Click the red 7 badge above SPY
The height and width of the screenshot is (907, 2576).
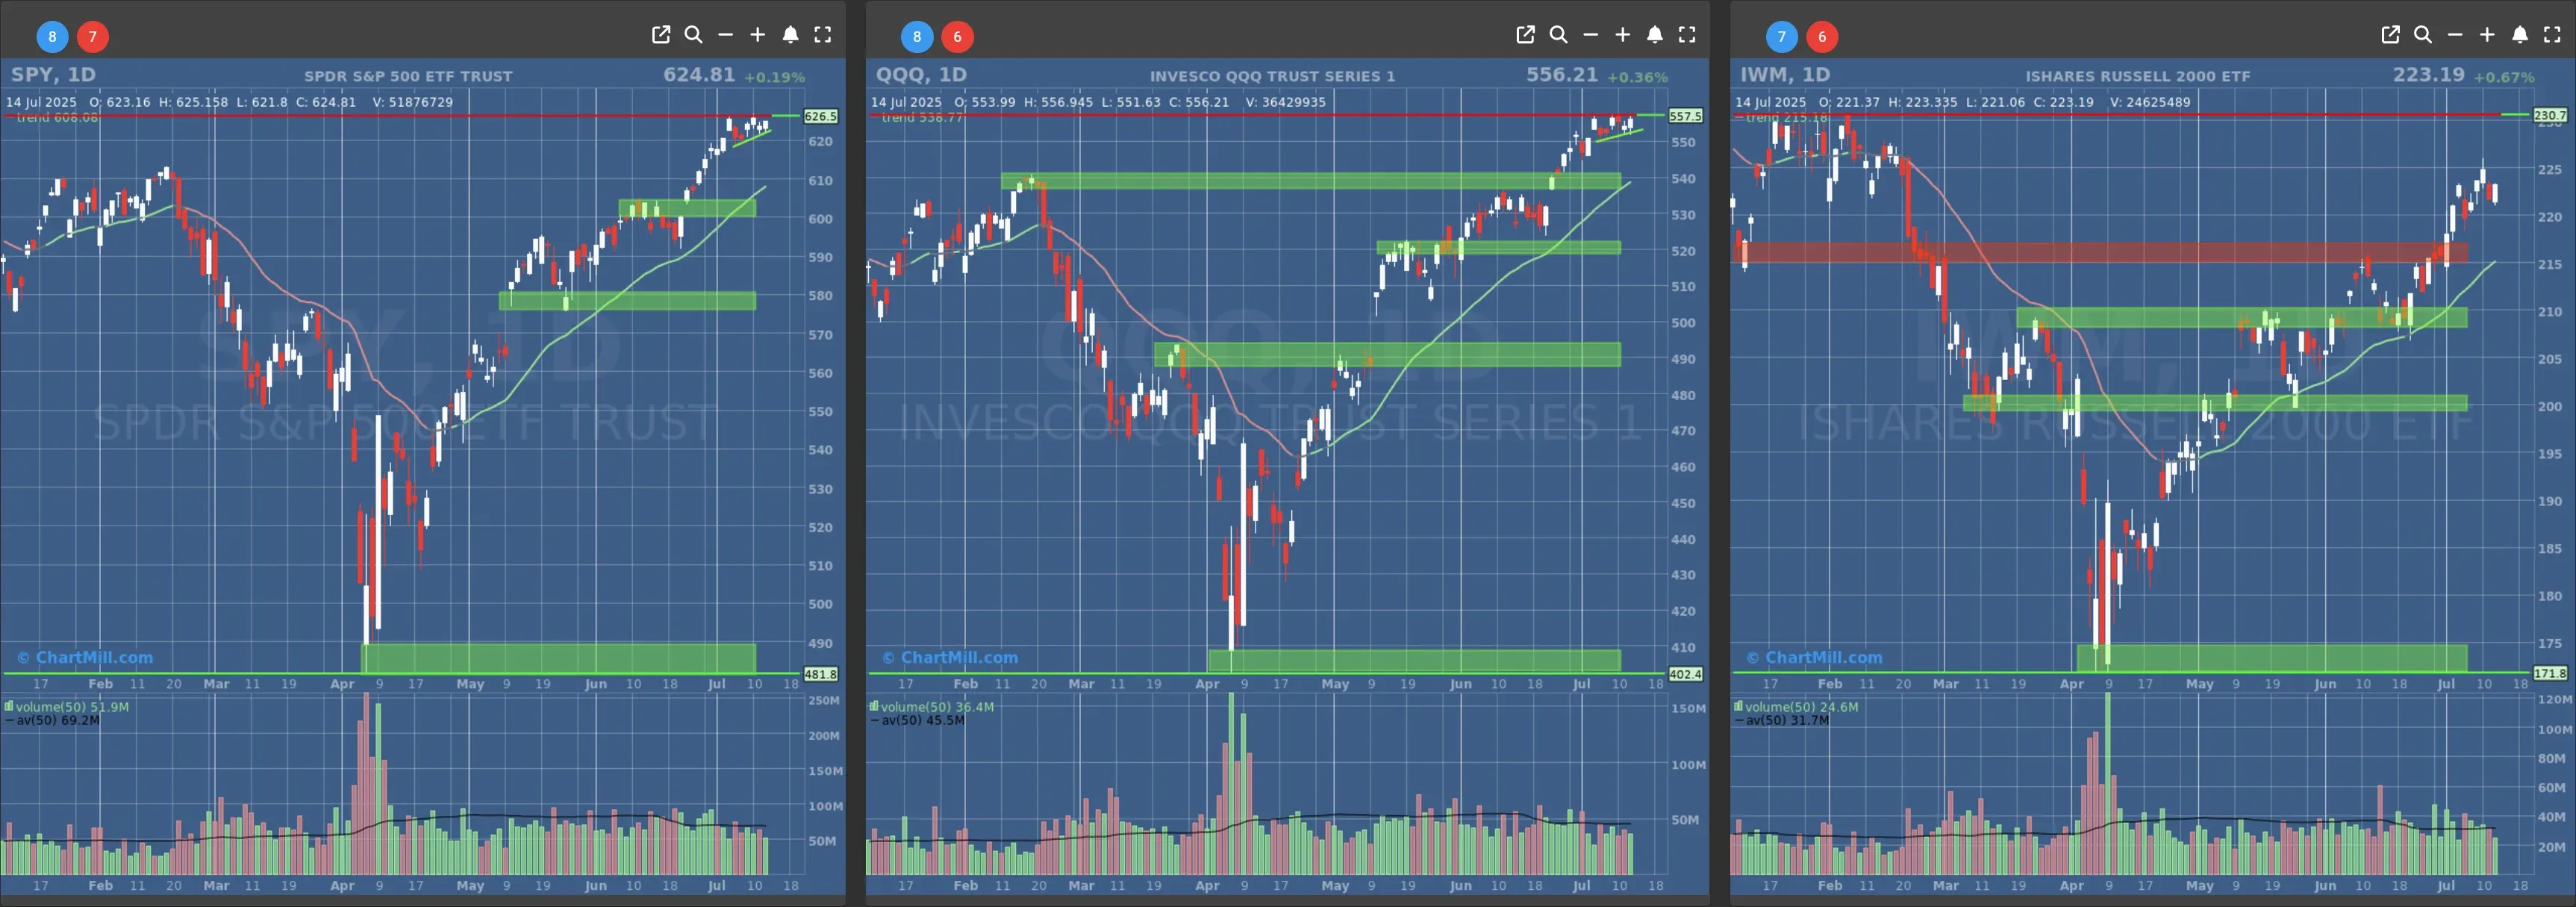pos(93,37)
